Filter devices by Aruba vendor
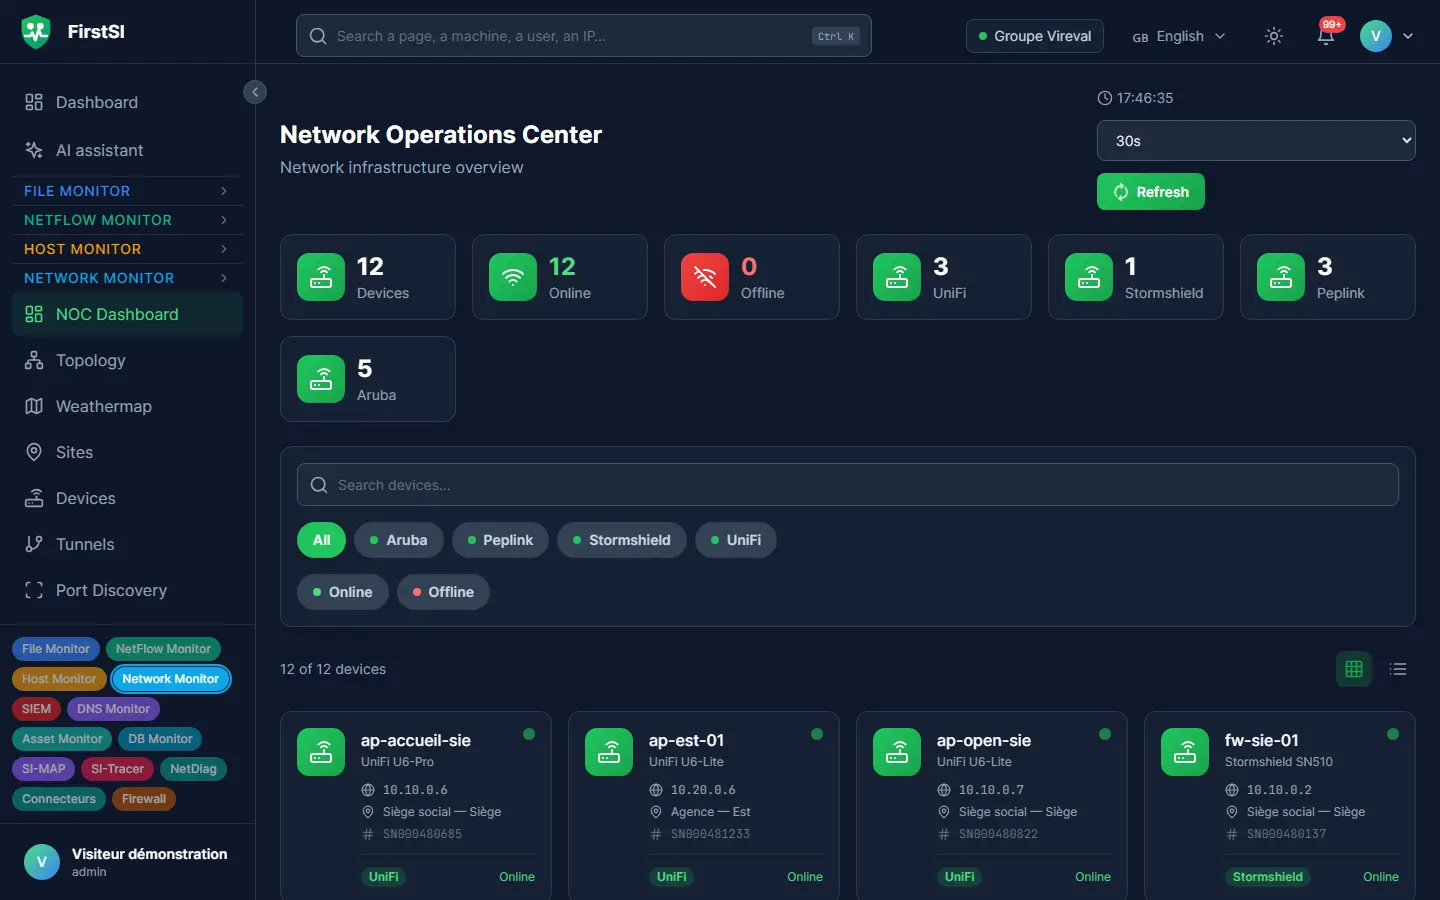Viewport: 1440px width, 900px height. coord(399,540)
